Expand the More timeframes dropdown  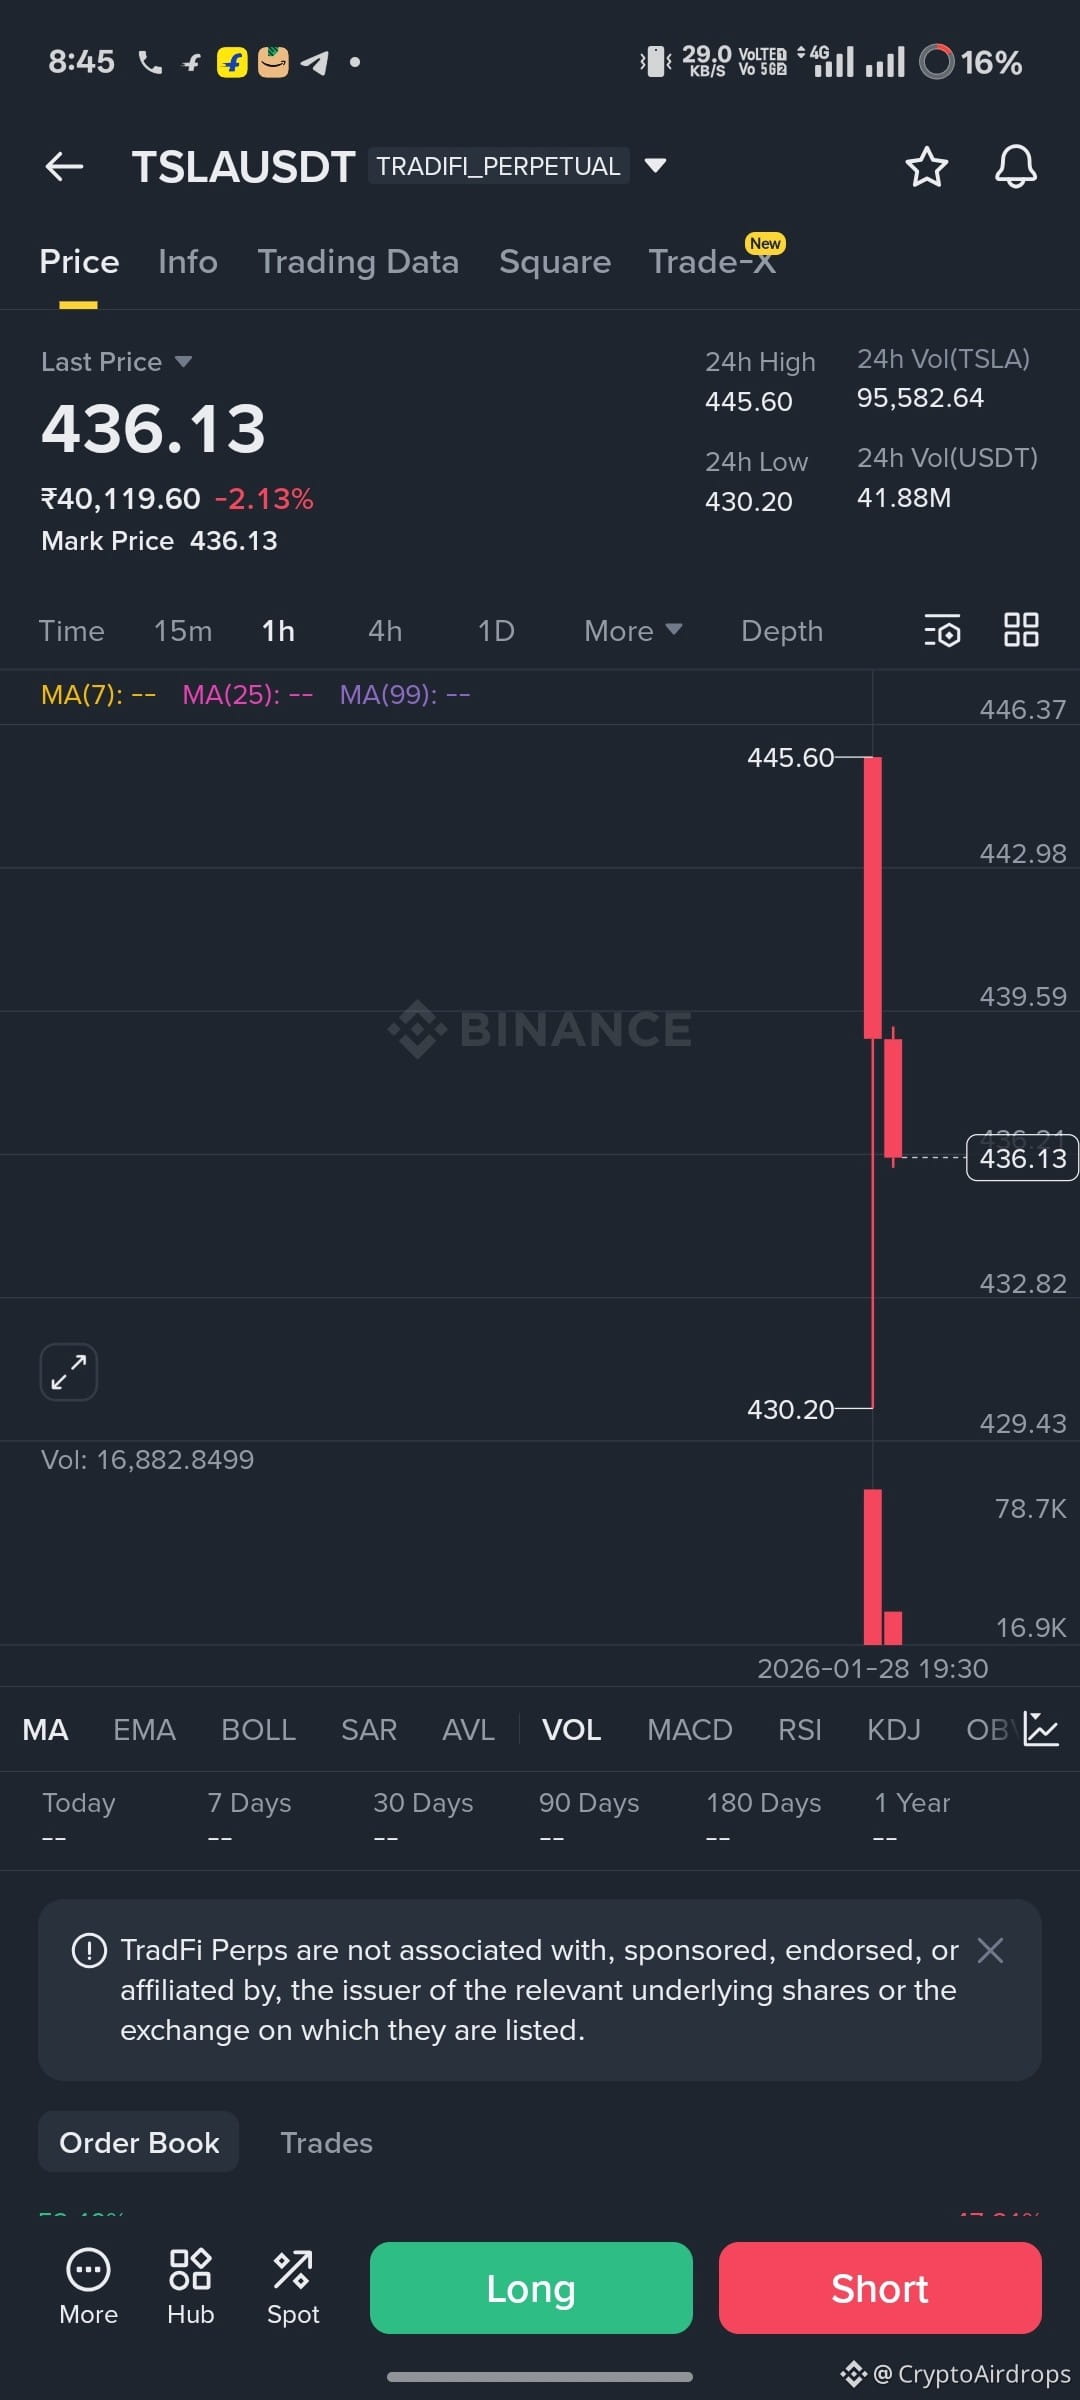point(633,631)
